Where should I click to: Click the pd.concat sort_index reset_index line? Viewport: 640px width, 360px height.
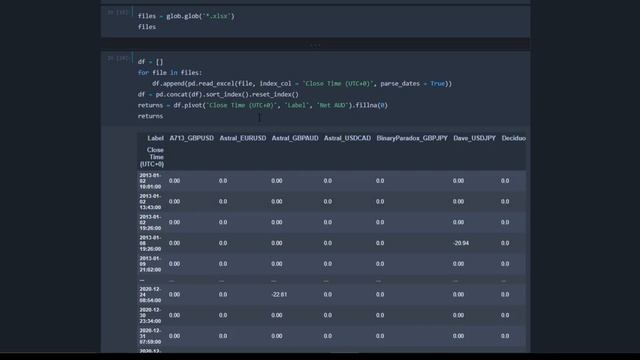click(x=218, y=94)
